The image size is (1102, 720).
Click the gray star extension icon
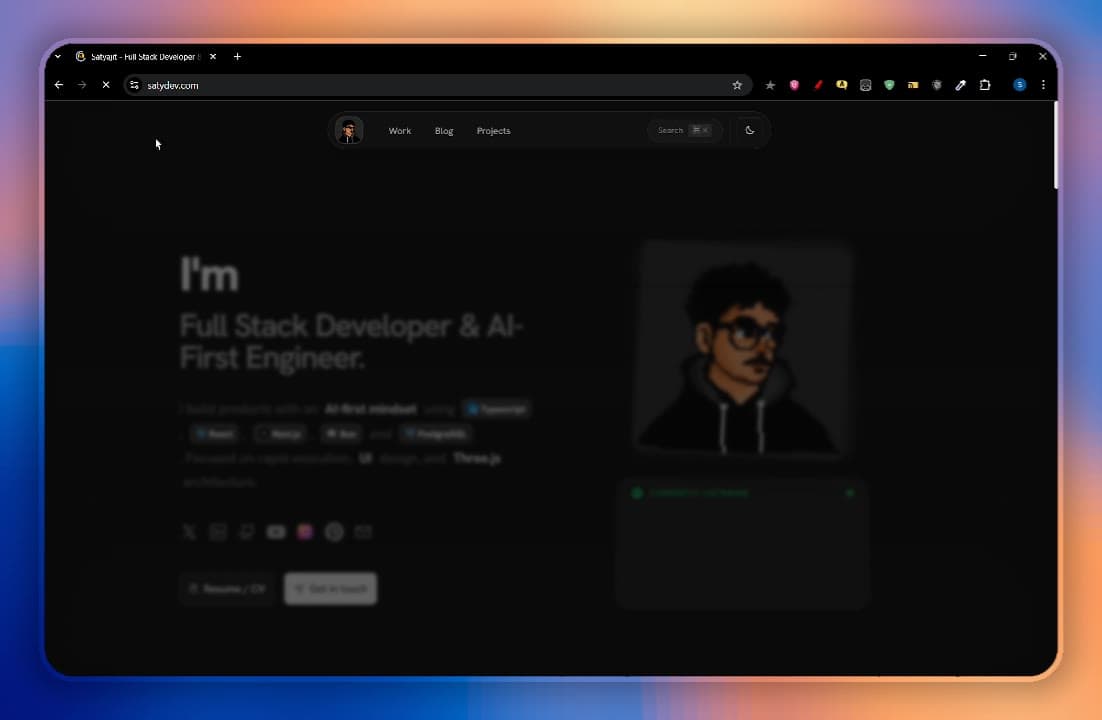tap(770, 85)
